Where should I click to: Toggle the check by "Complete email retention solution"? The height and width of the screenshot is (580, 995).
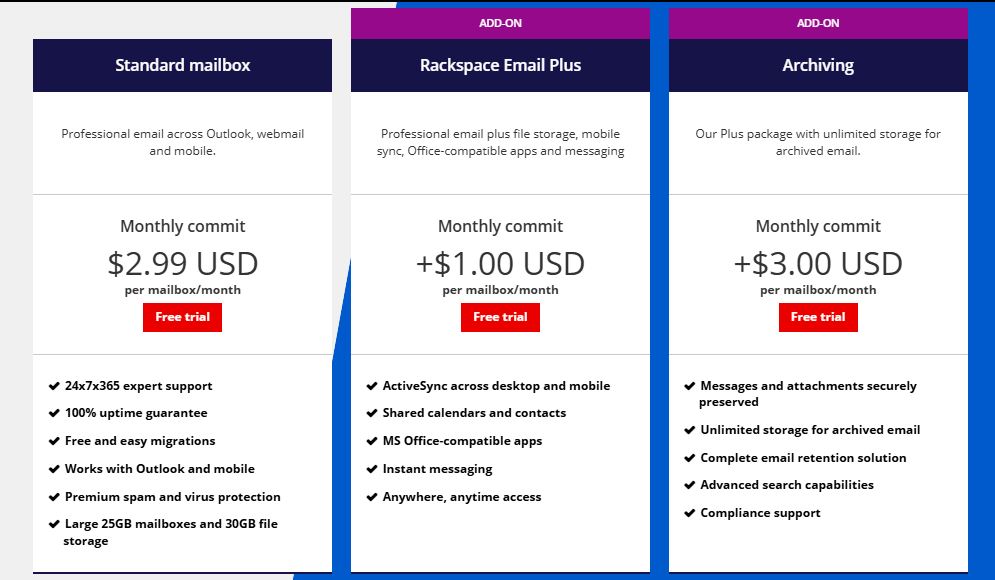pos(689,457)
